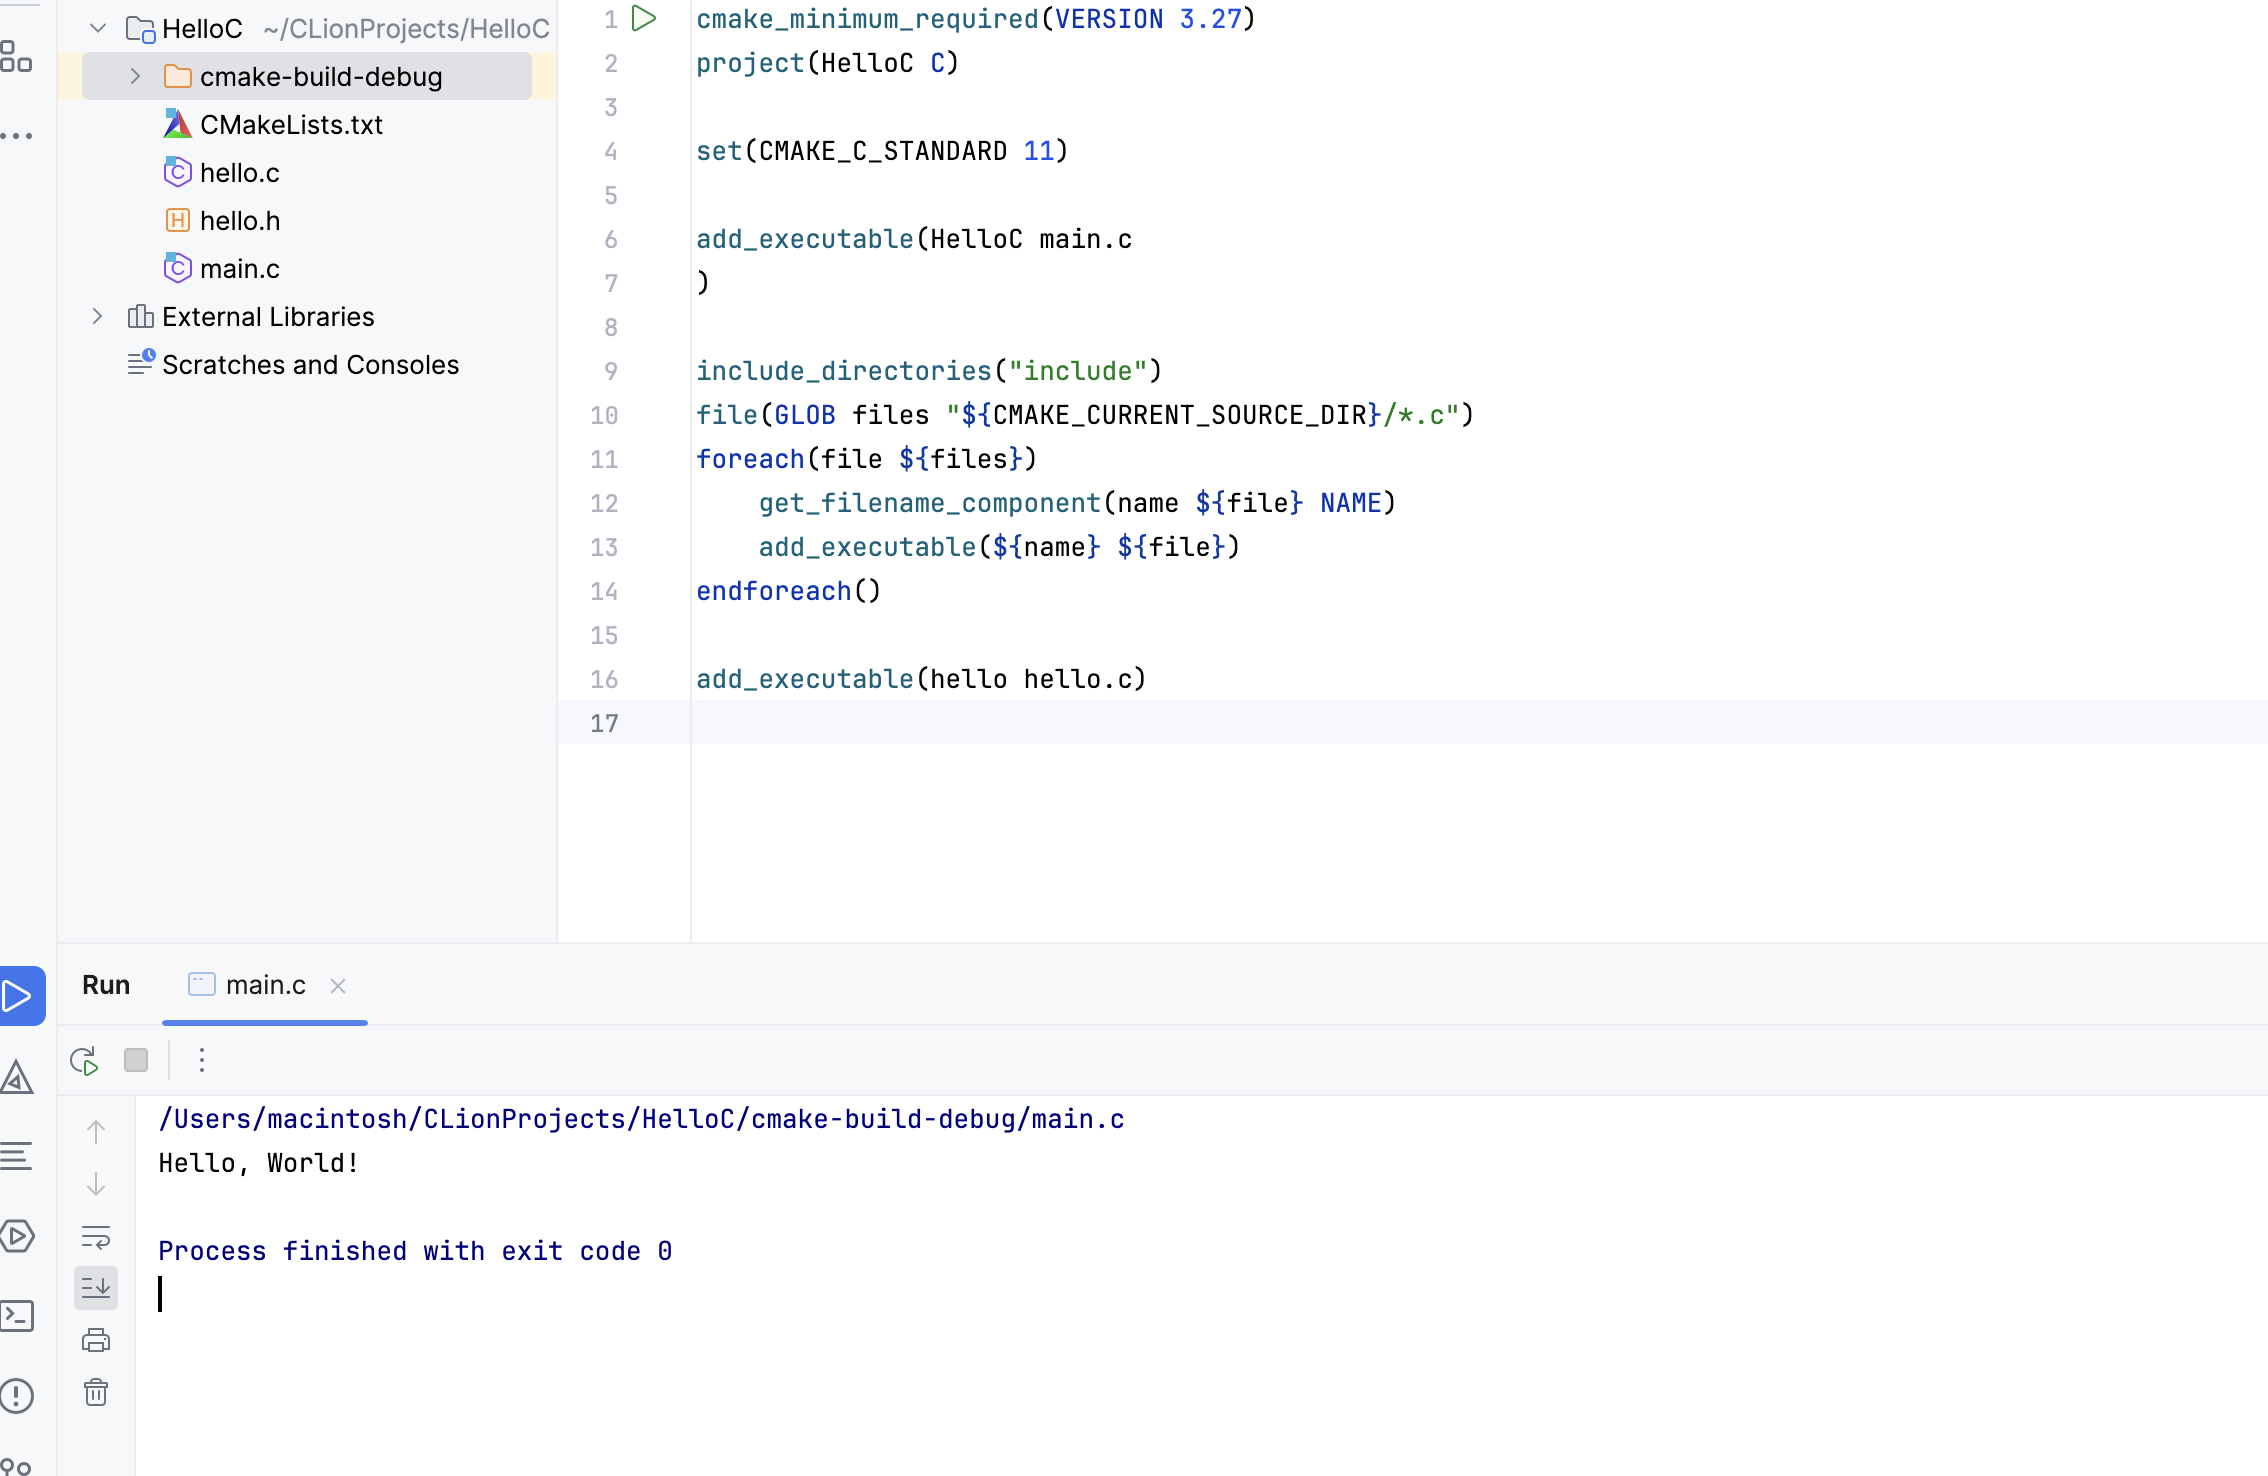Click 'cmake_minimum_required' on line 1
The height and width of the screenshot is (1476, 2268).
868,19
